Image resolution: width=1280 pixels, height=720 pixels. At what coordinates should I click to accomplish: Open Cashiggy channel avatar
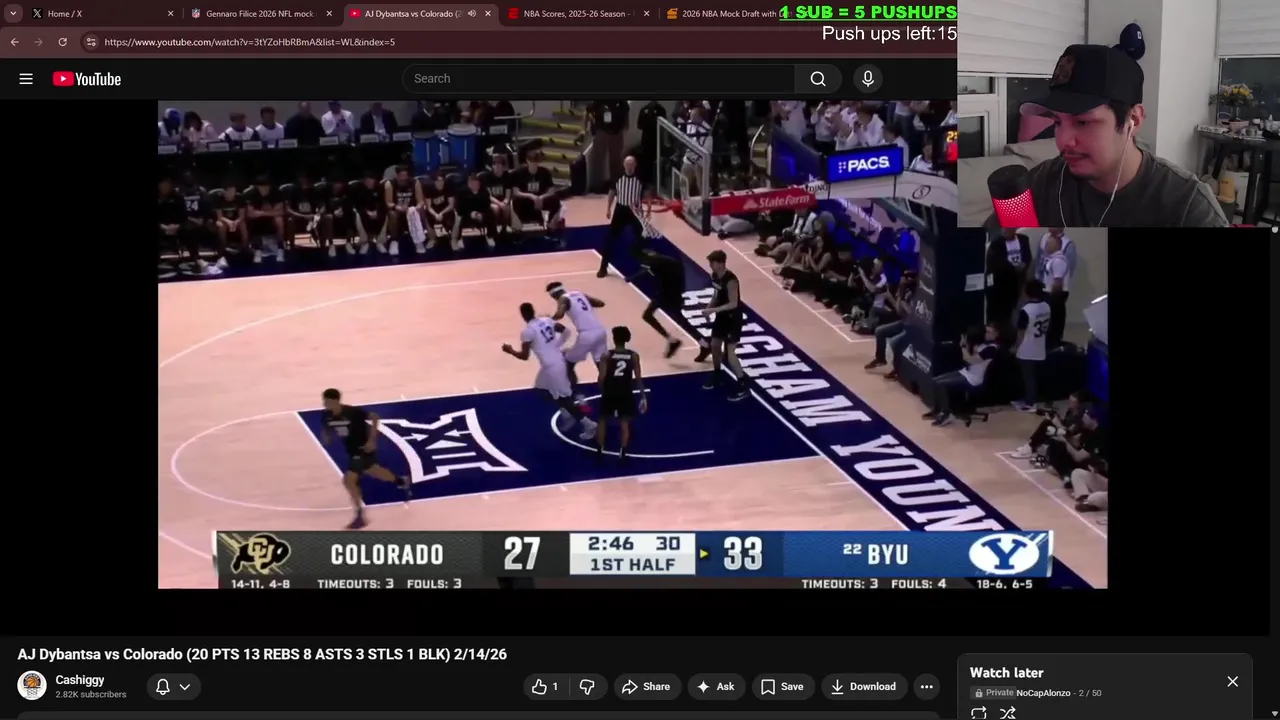click(x=32, y=685)
